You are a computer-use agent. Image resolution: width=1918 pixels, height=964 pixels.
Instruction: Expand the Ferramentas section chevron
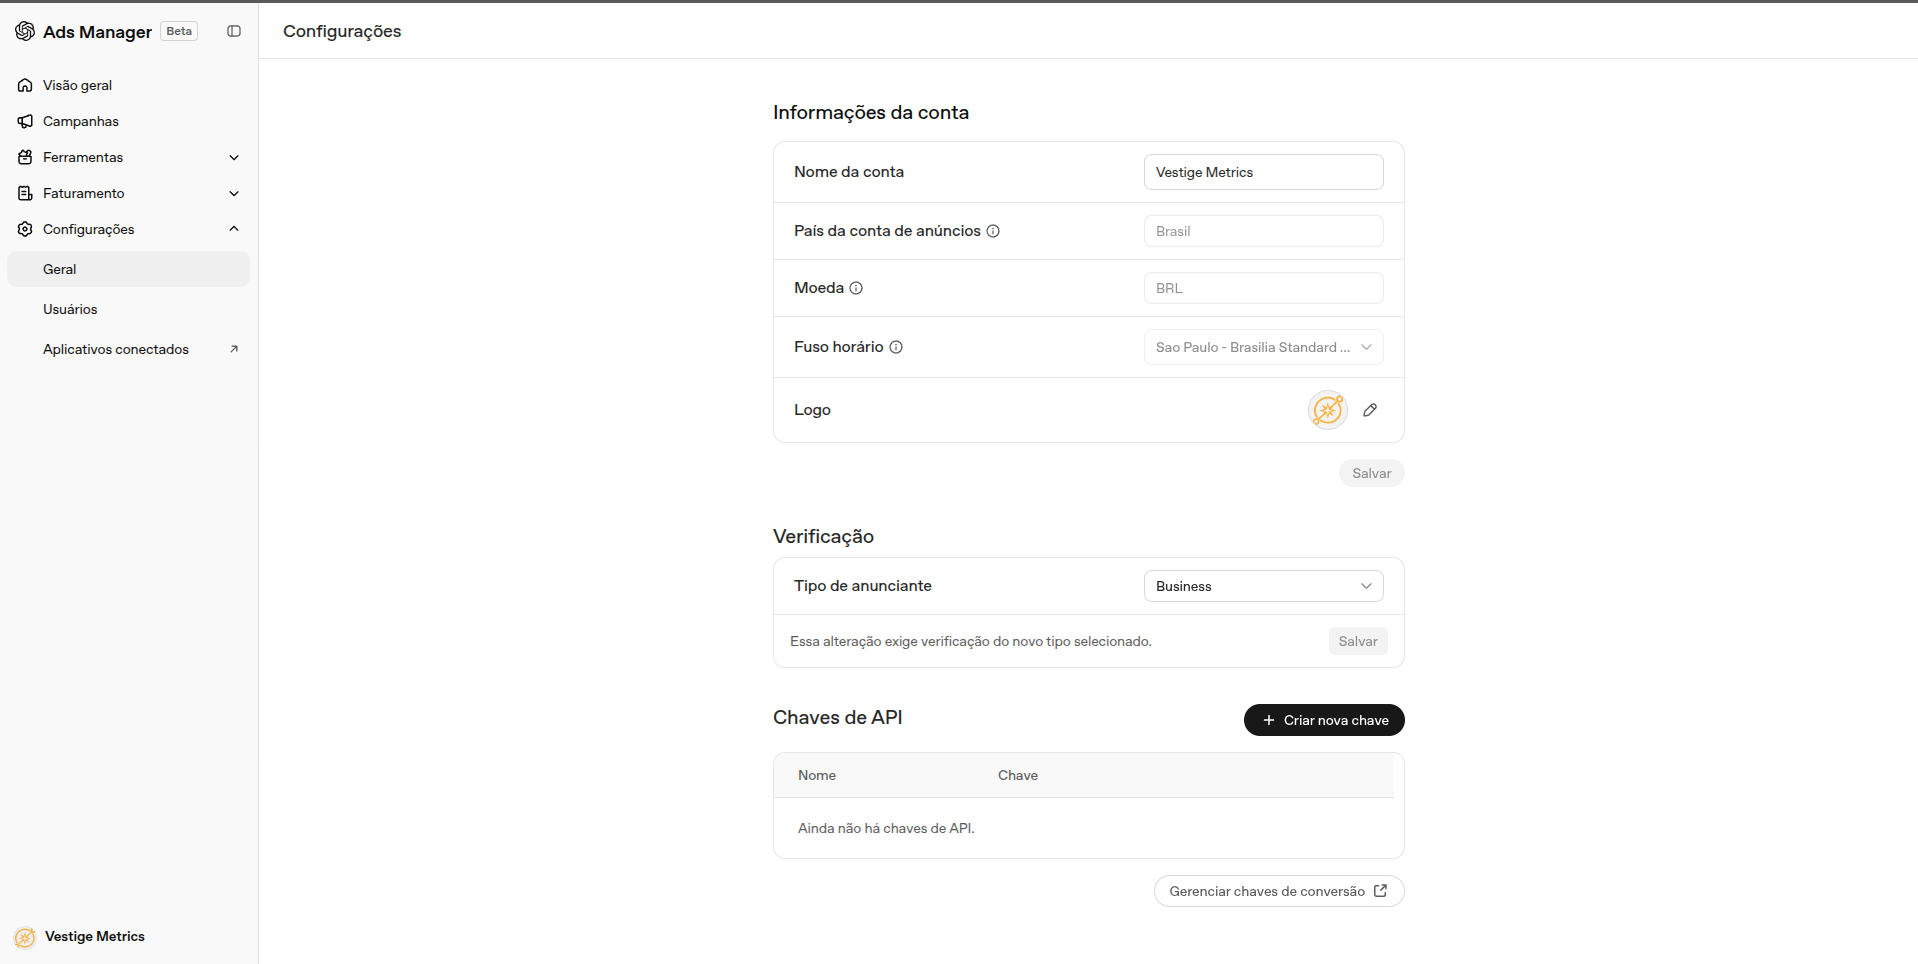(x=234, y=157)
